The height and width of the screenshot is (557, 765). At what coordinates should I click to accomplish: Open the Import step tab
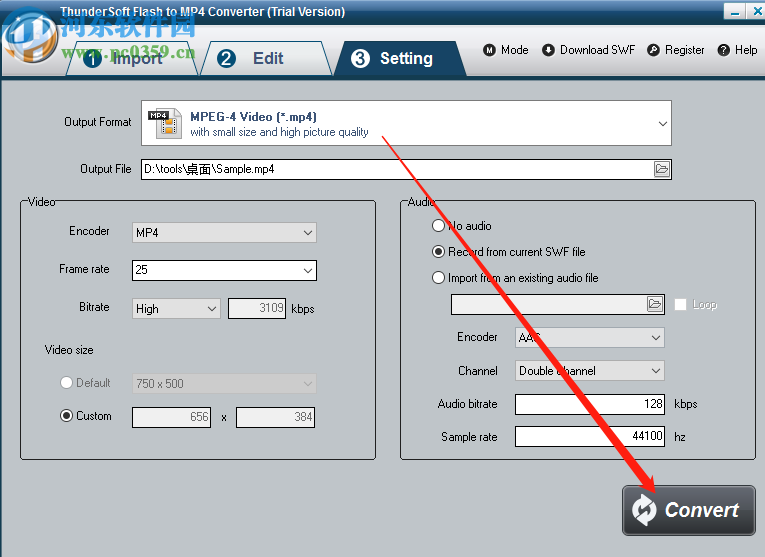pyautogui.click(x=132, y=59)
